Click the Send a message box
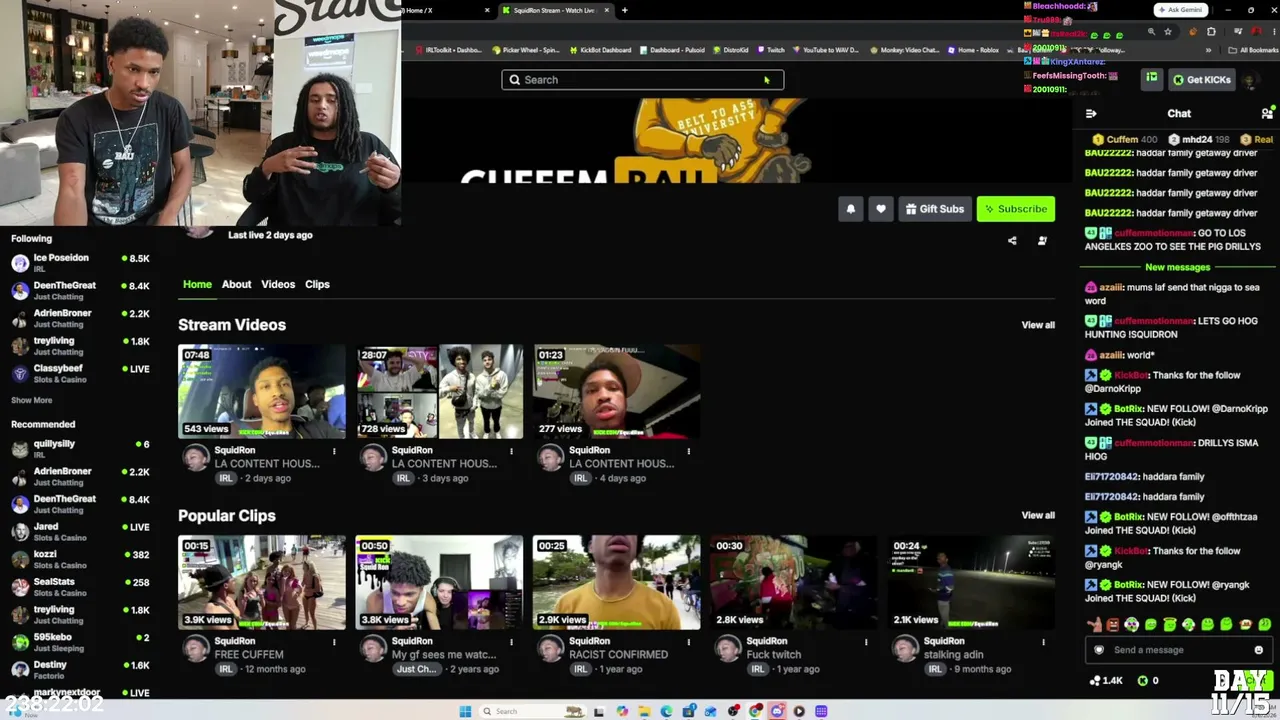The image size is (1280, 720). (x=1179, y=650)
